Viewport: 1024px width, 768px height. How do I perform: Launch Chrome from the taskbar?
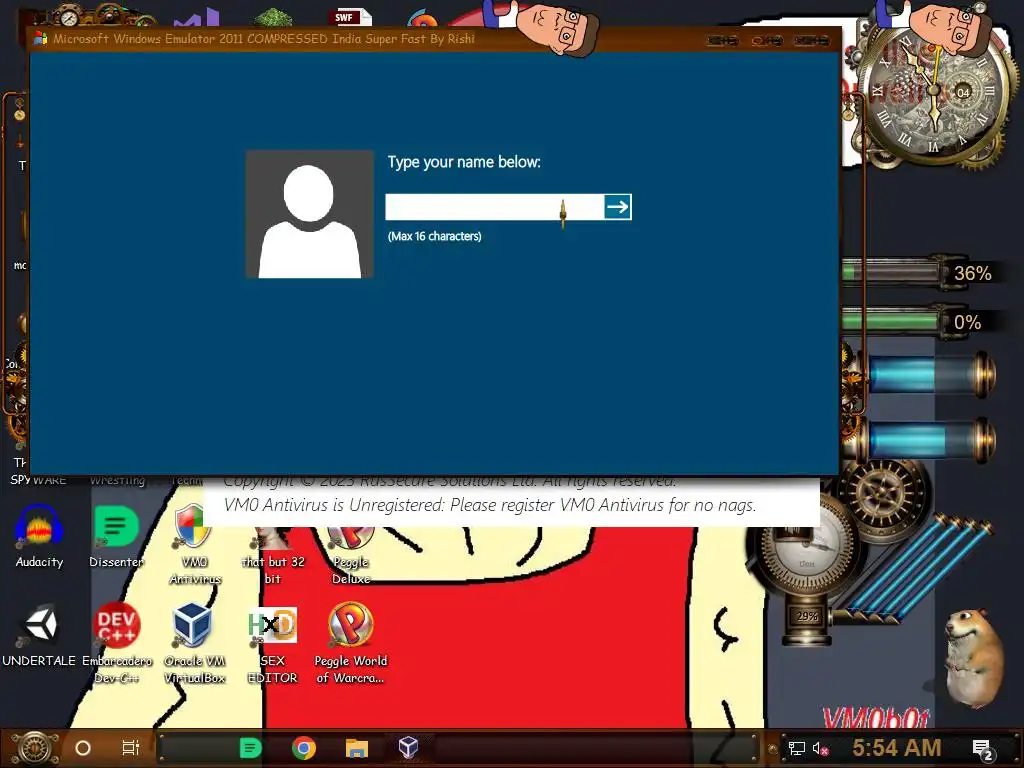click(304, 748)
